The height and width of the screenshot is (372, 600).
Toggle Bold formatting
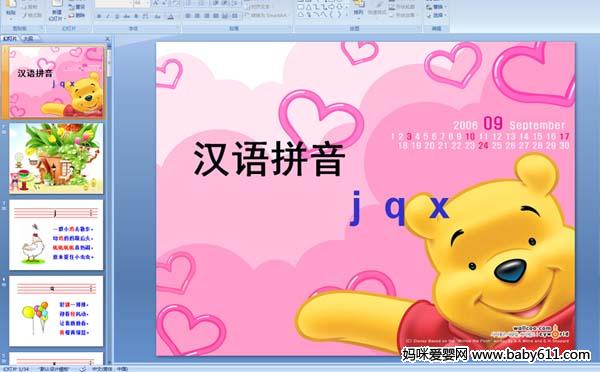[99, 16]
